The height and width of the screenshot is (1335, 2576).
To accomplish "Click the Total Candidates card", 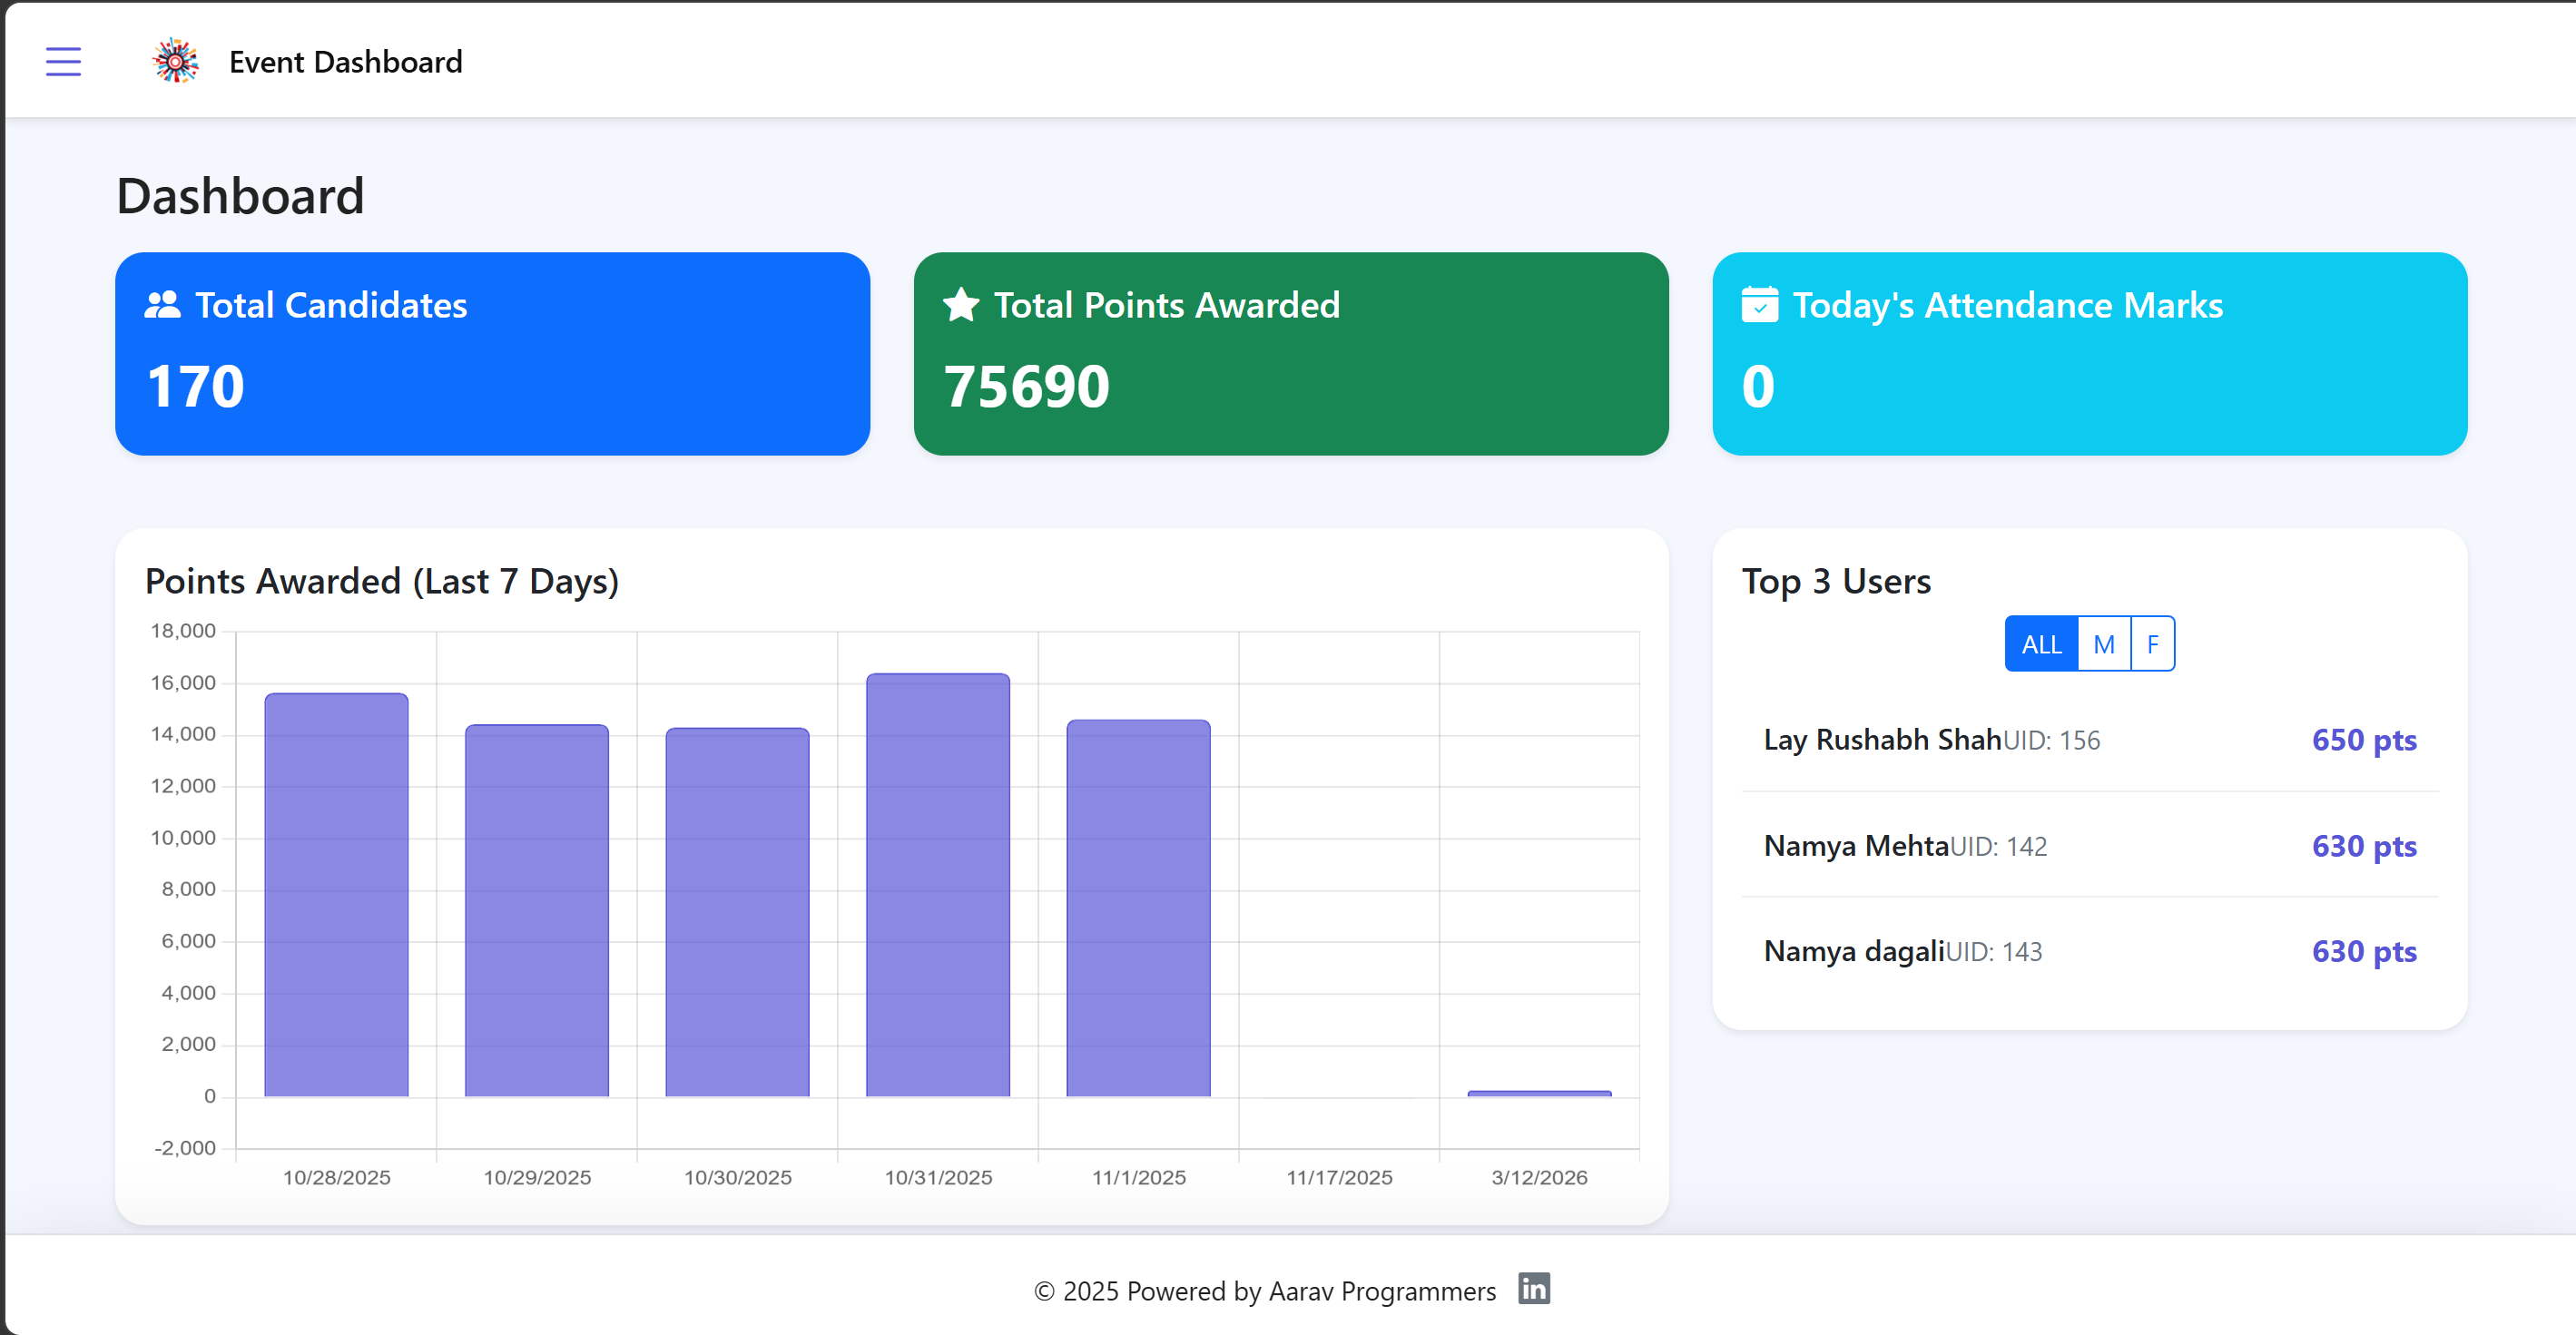I will coord(492,354).
